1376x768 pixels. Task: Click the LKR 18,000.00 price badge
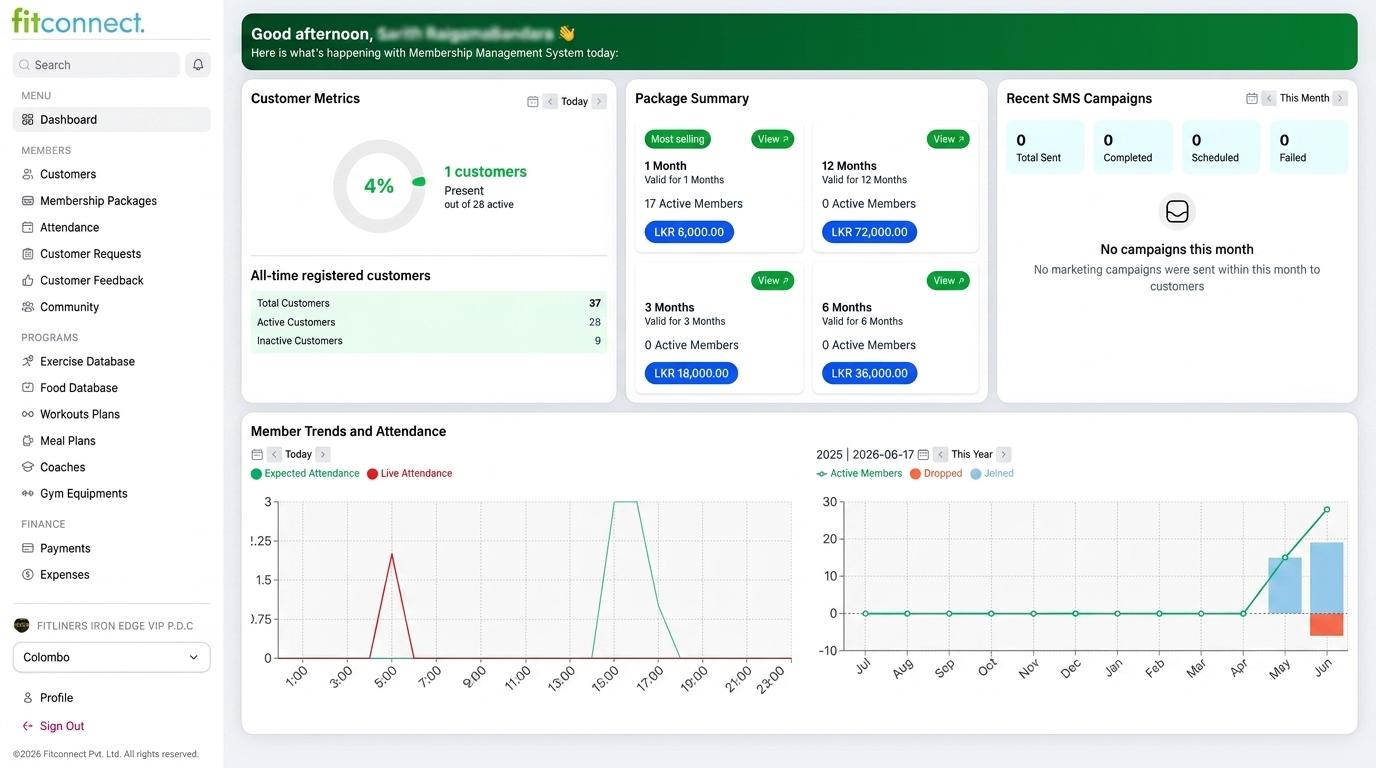[x=691, y=373]
